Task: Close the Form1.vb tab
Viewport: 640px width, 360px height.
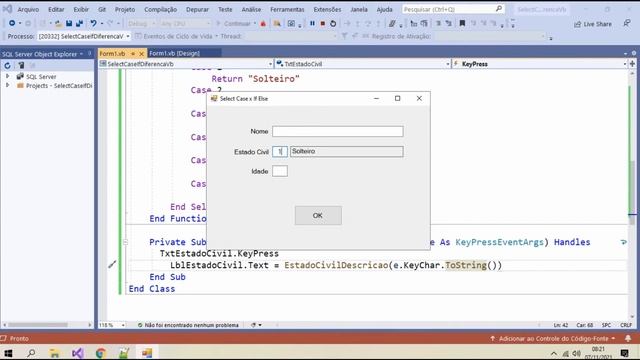Action: [x=142, y=53]
